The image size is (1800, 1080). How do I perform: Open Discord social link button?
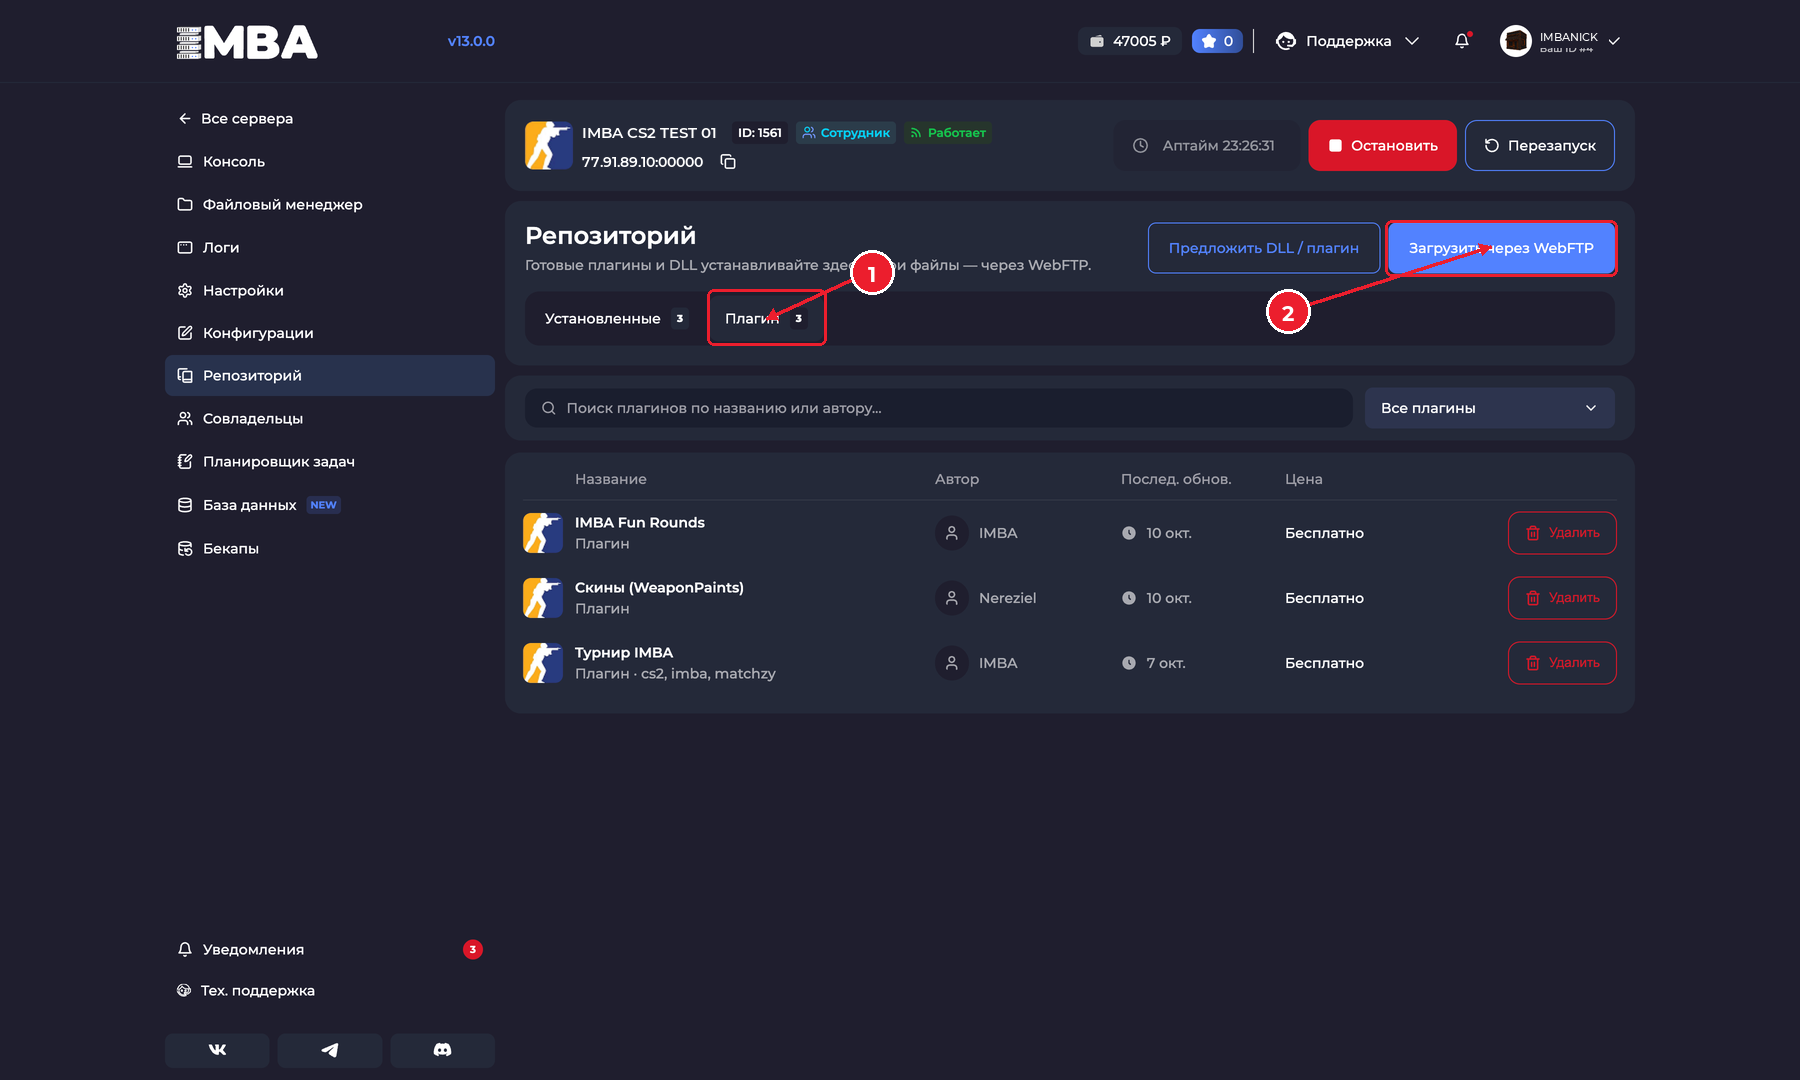pyautogui.click(x=442, y=1050)
